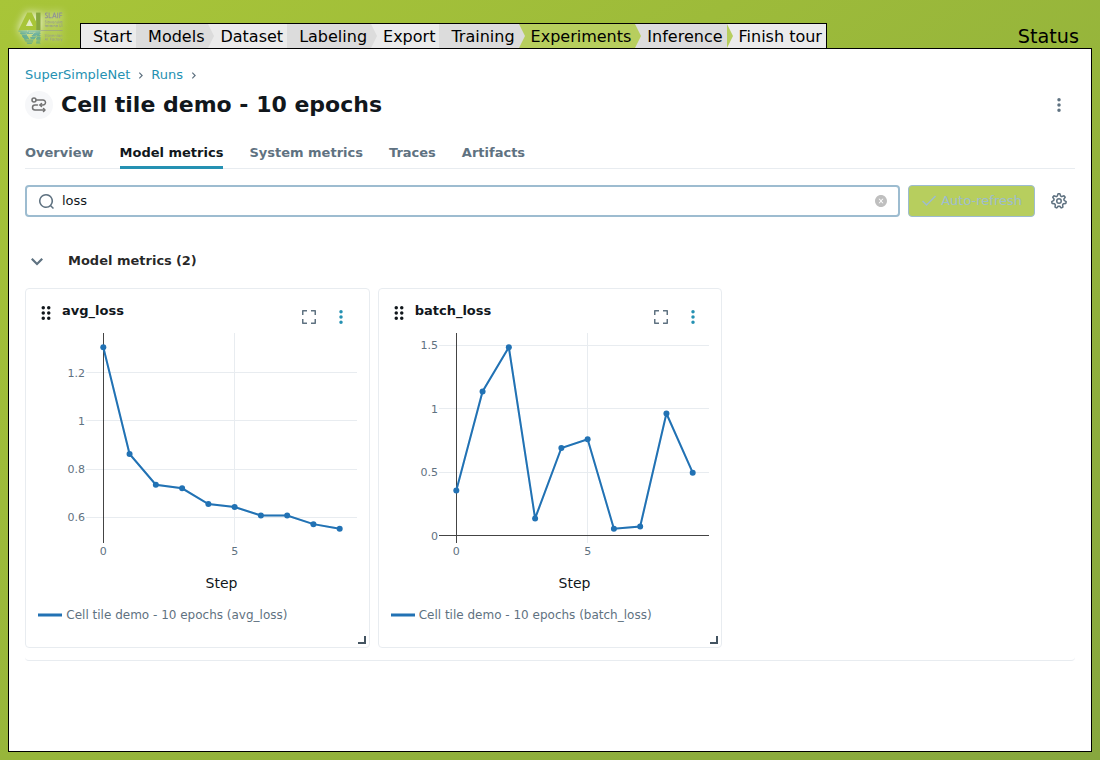Focus the metrics search field
Screen dimensions: 1100x760
point(462,201)
